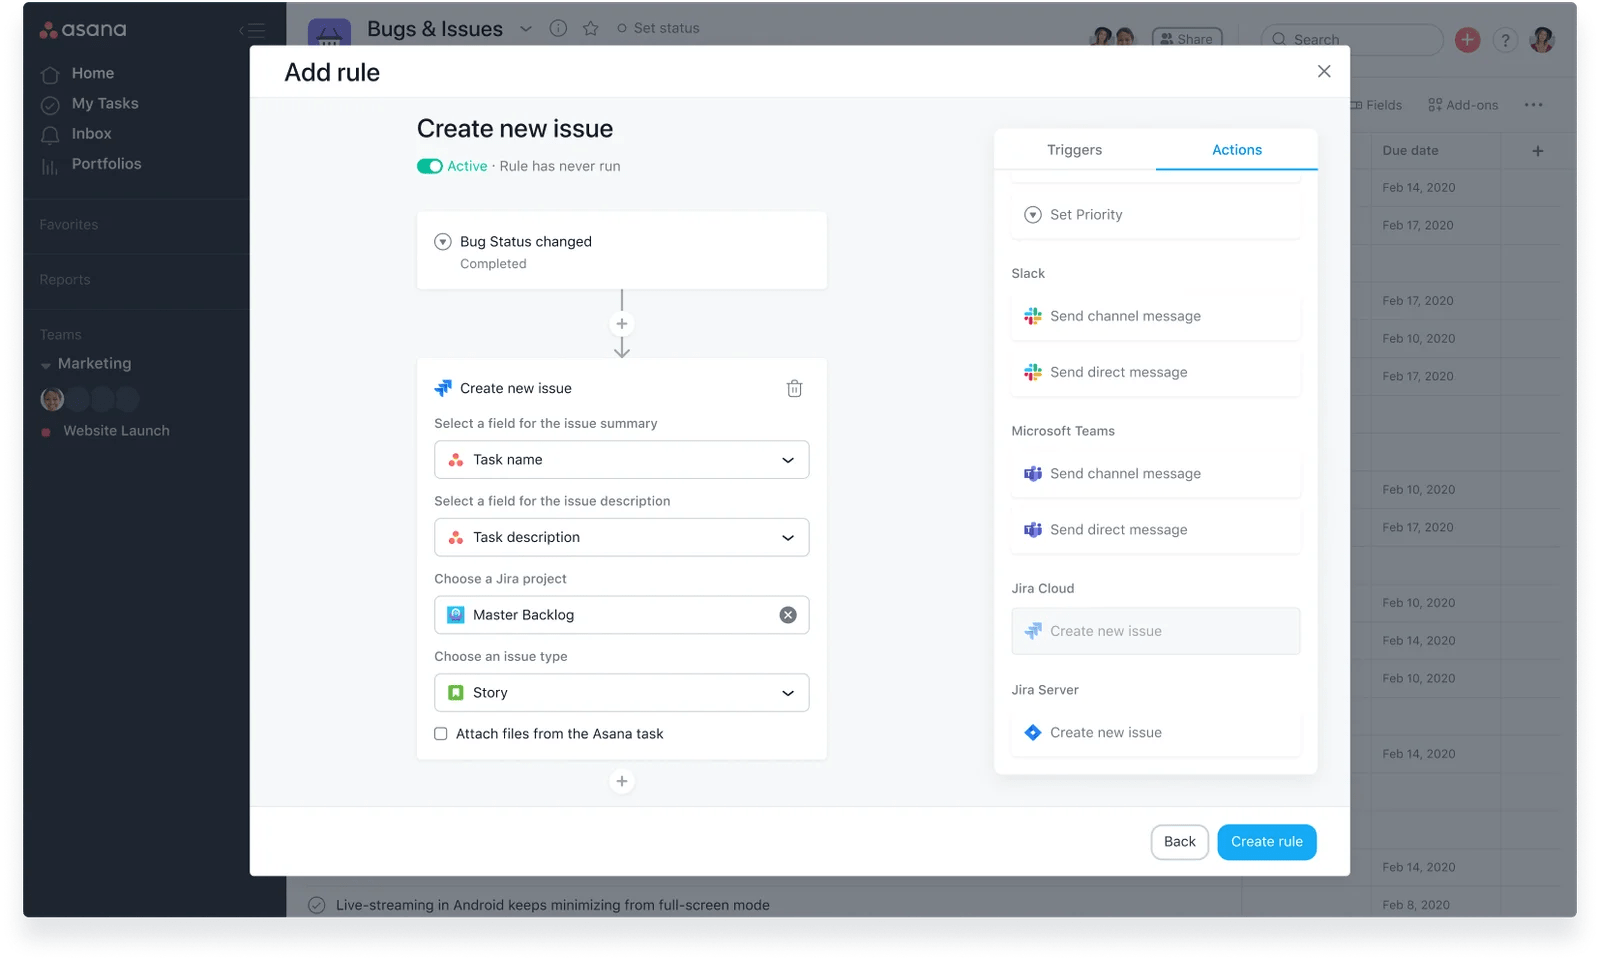Click the trash icon to delete Create new issue action

pos(795,388)
